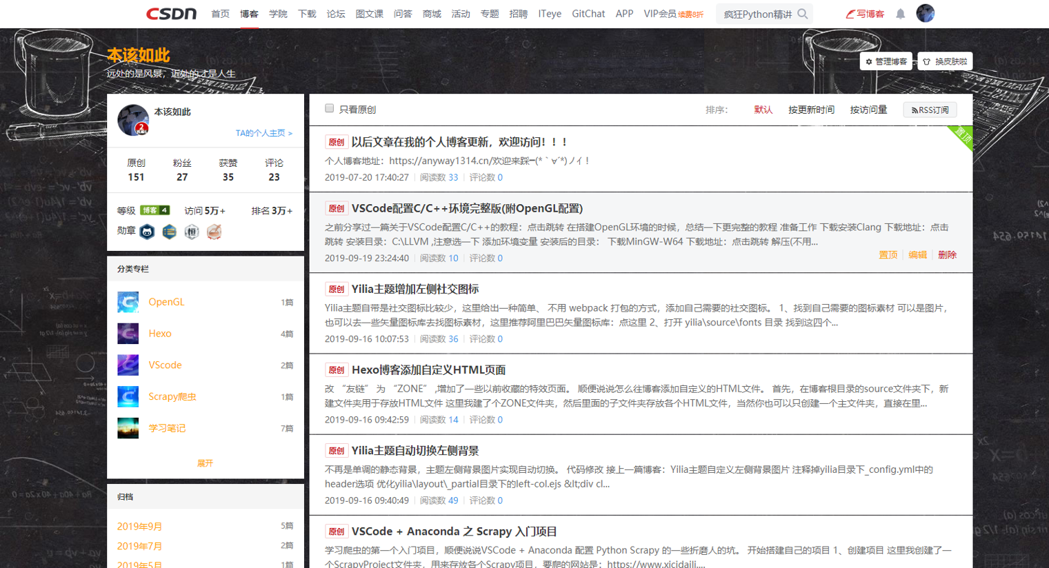
Task: Click the search magnifier icon
Action: 803,13
